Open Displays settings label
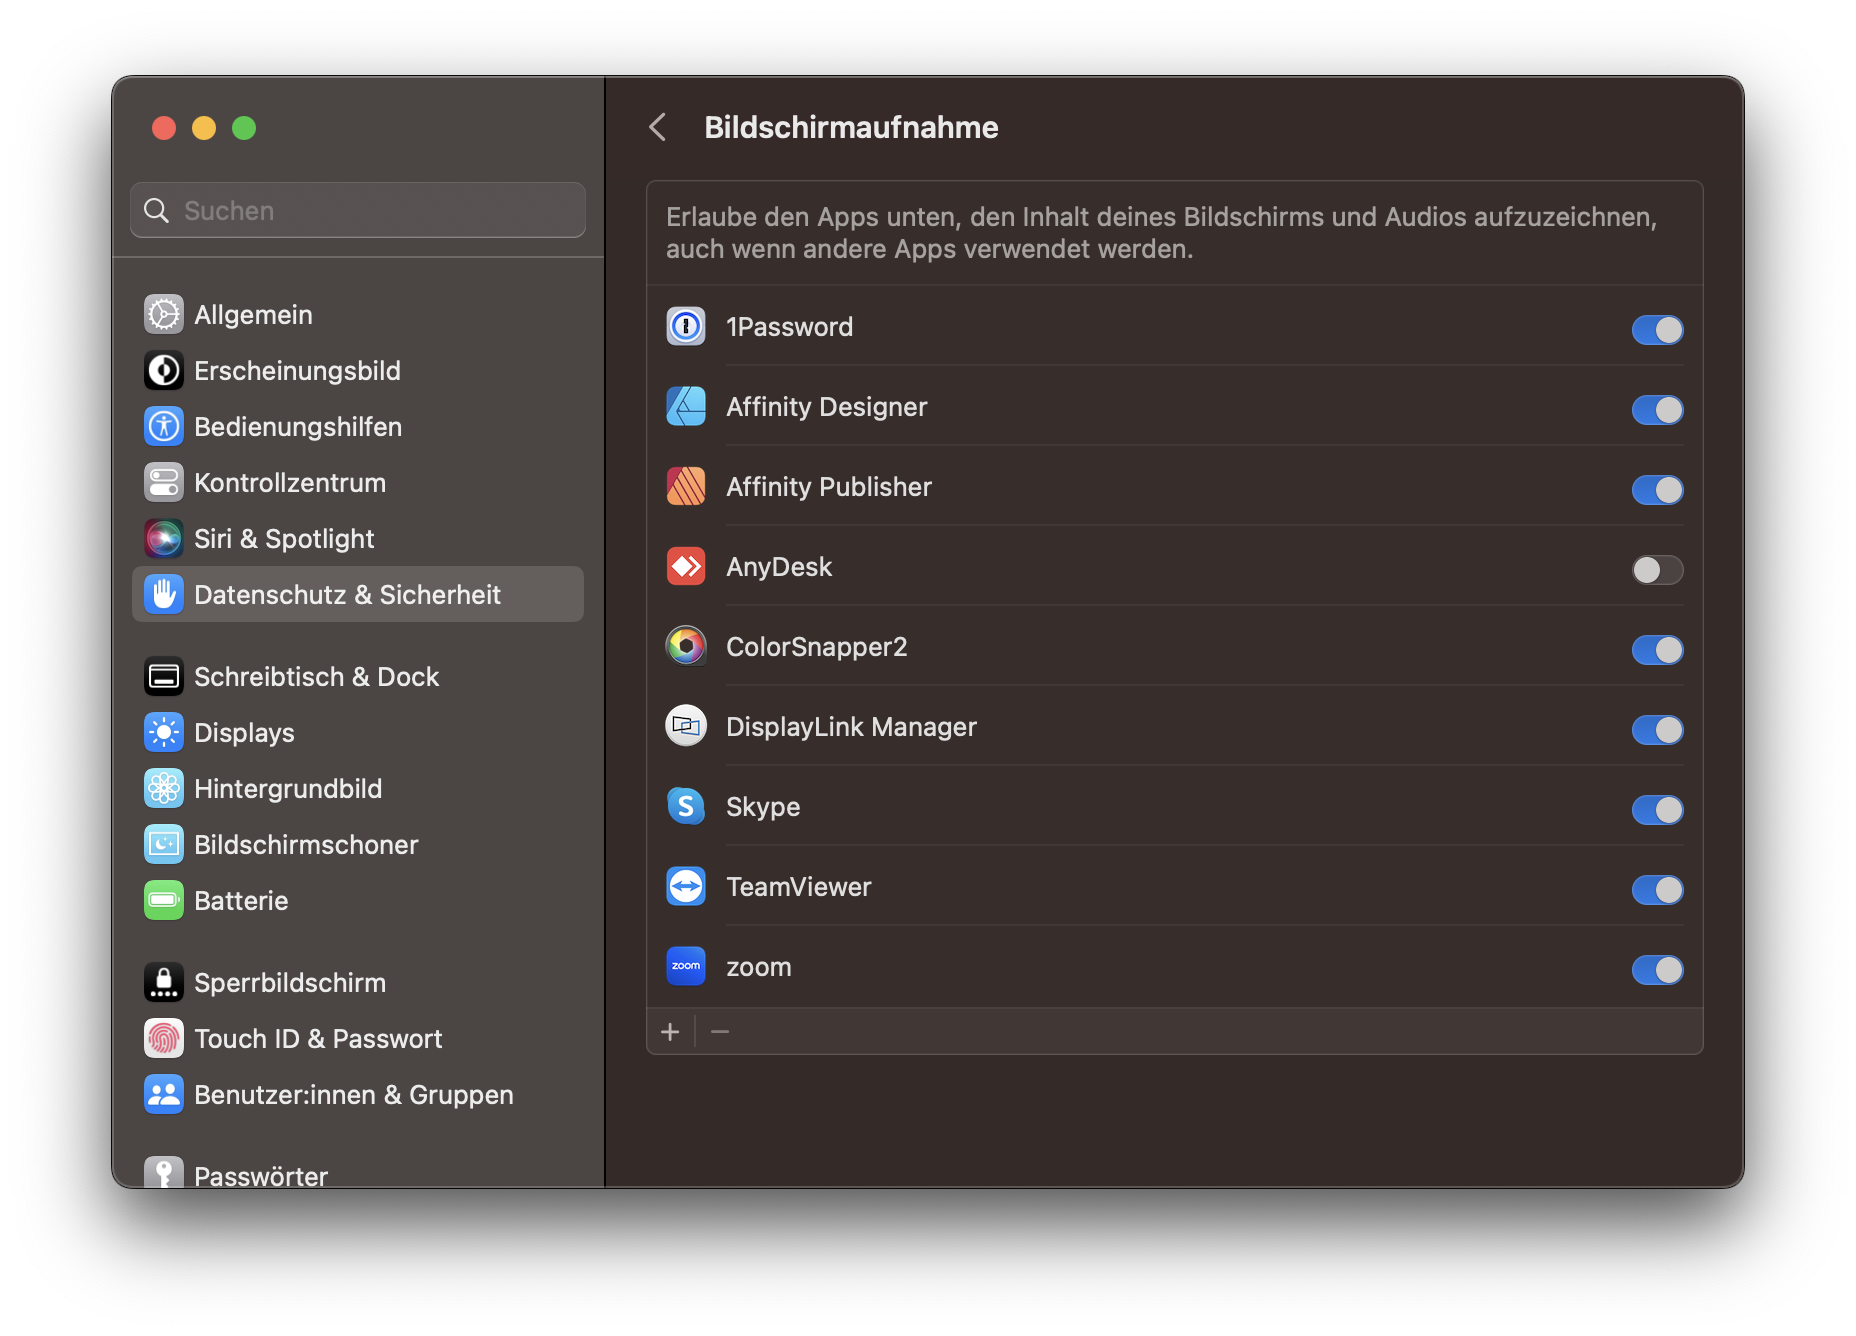Screen dimensions: 1856x1336 pos(244,732)
